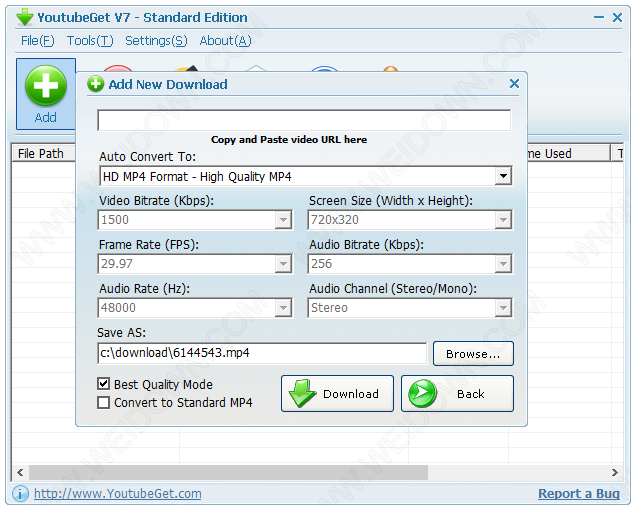Open the File(F) menu
Screen dimensions: 631x505
37,41
